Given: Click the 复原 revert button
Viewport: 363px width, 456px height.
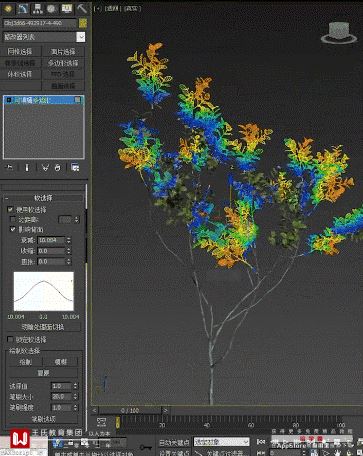Looking at the screenshot, I should tap(43, 373).
